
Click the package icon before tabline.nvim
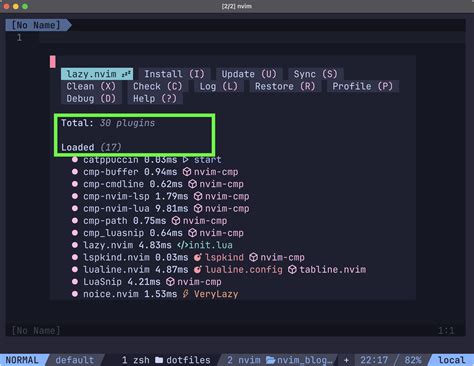pyautogui.click(x=292, y=270)
